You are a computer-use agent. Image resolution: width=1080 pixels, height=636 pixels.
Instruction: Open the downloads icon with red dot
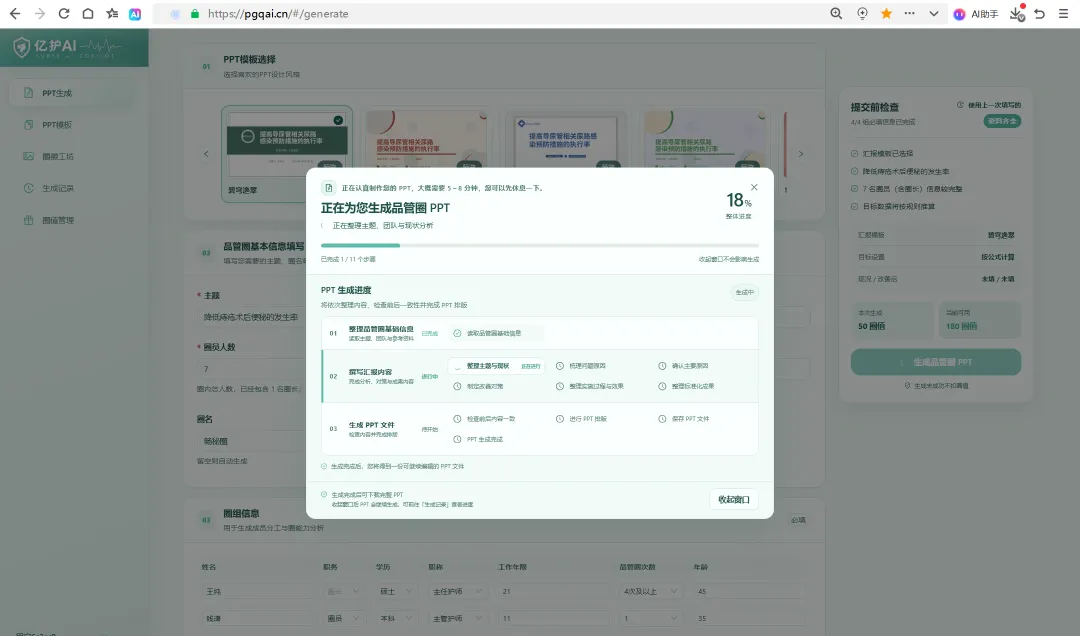(x=1017, y=13)
